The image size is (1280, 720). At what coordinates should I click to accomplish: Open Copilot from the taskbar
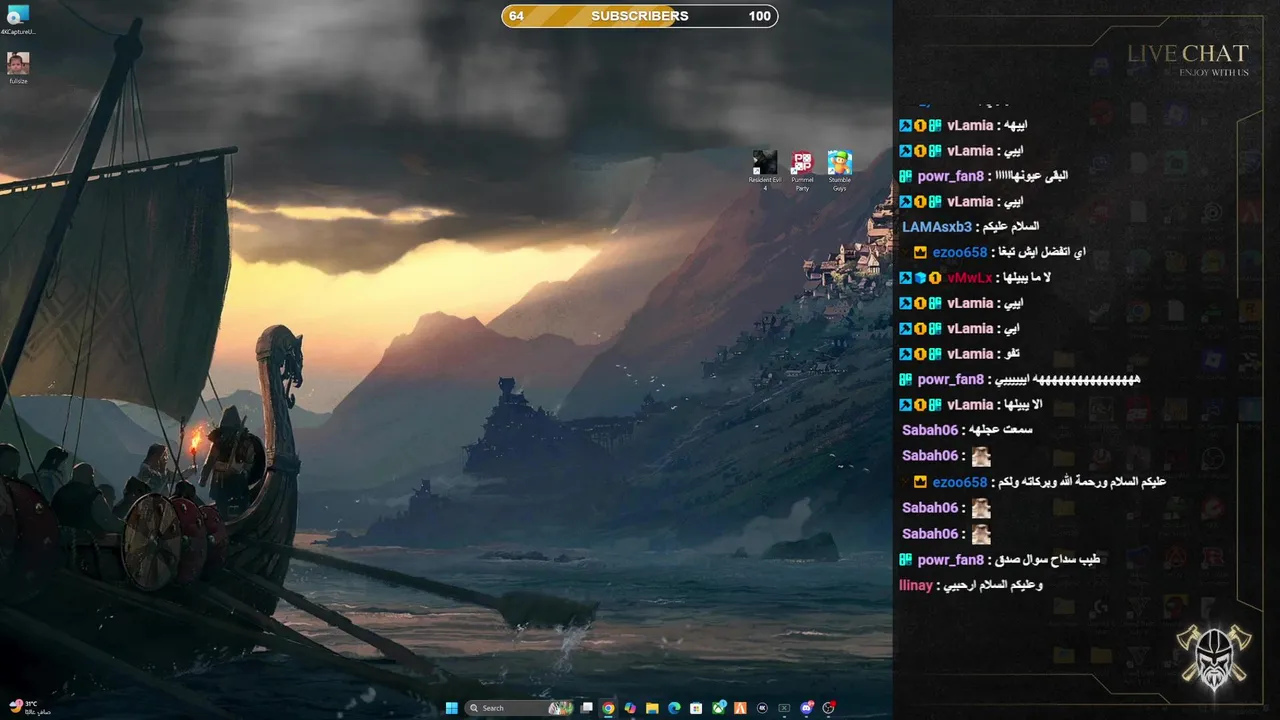coord(630,708)
